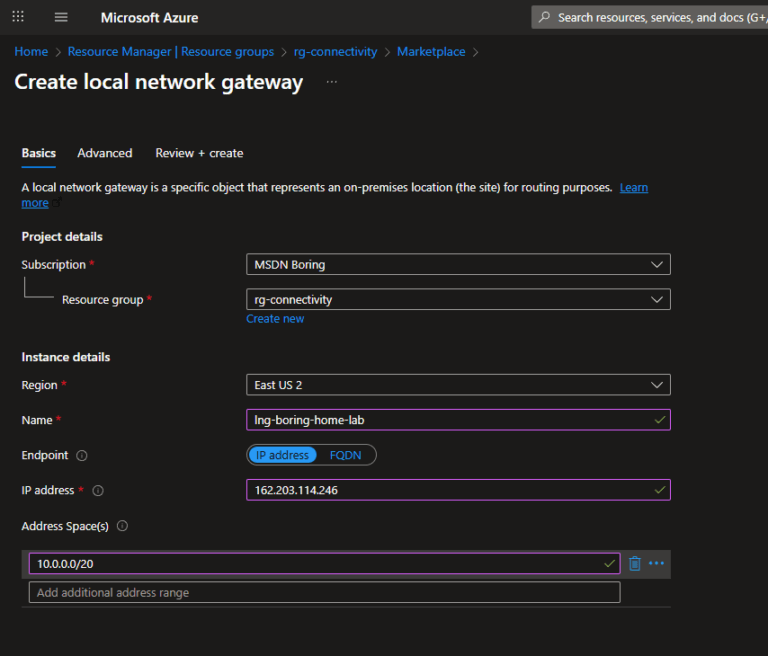Open rg-connectivity breadcrumb

pos(336,51)
